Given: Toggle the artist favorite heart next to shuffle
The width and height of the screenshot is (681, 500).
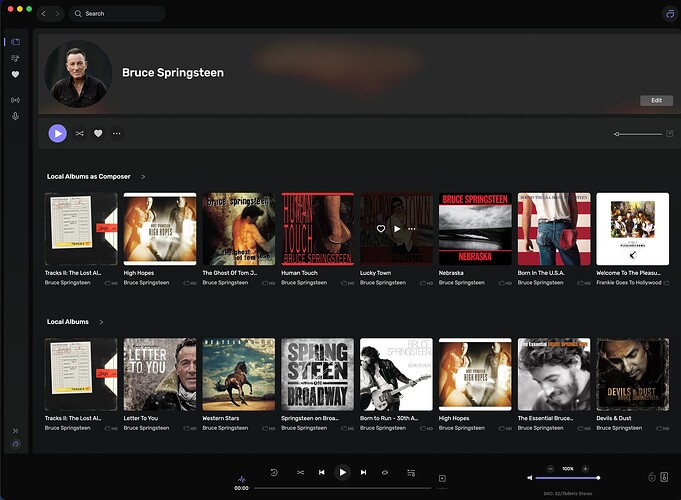Looking at the screenshot, I should (x=98, y=133).
